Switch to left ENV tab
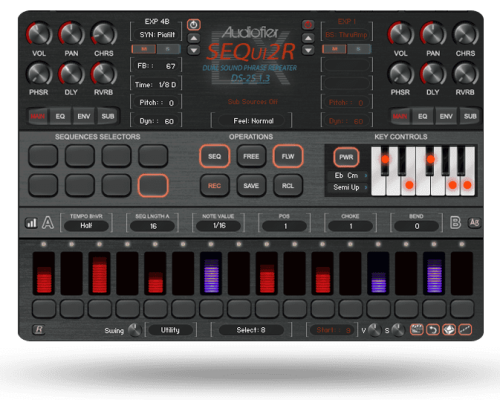Screen dimensions: 500x400 (x=84, y=116)
